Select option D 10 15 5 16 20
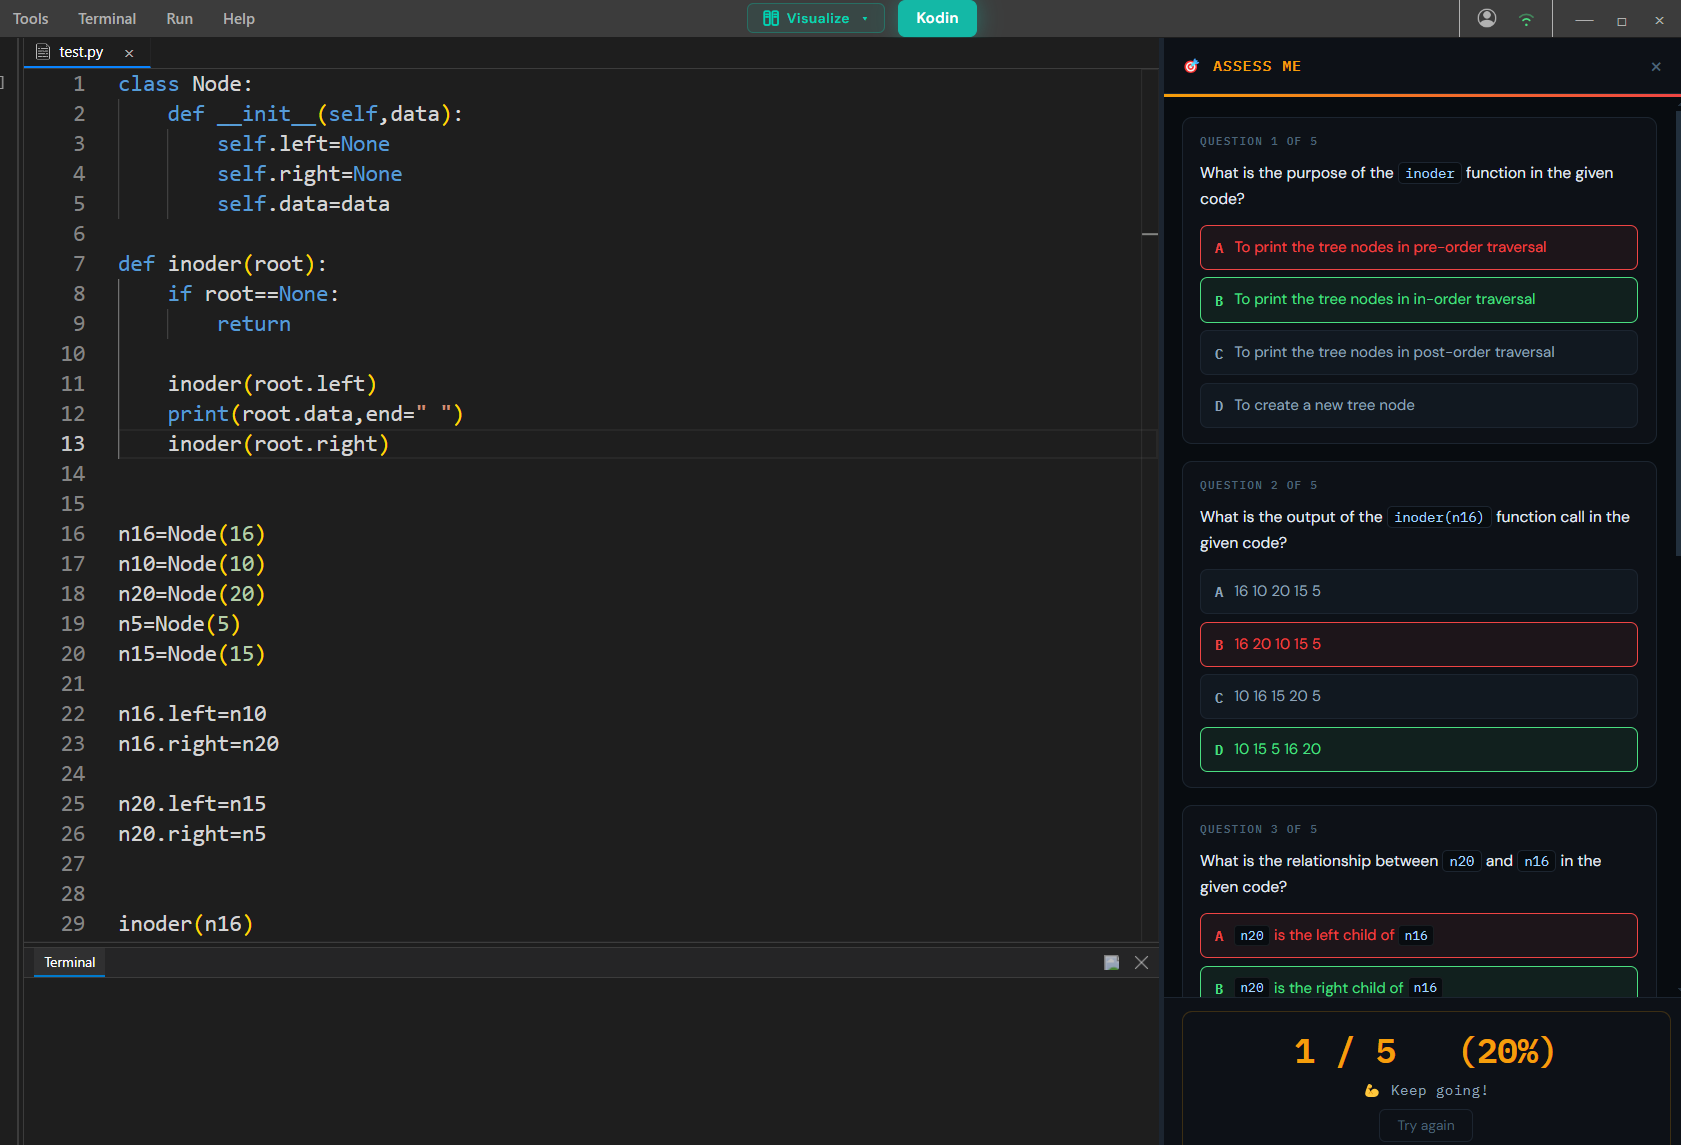 (x=1418, y=749)
